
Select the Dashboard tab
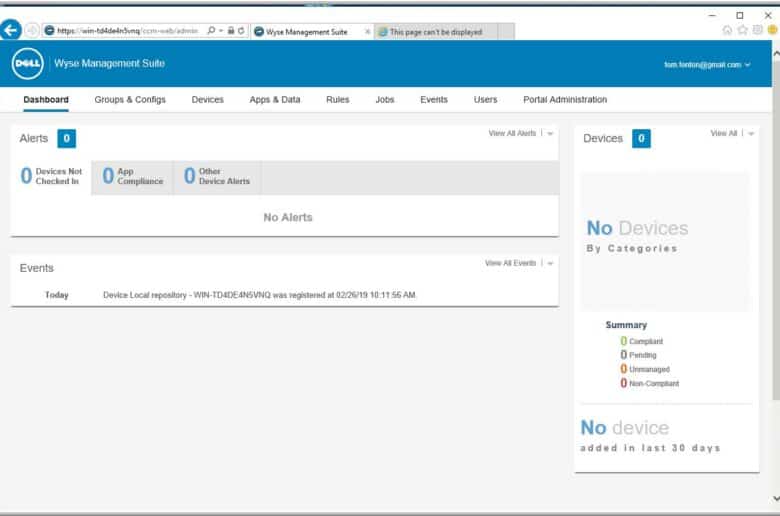tap(46, 100)
